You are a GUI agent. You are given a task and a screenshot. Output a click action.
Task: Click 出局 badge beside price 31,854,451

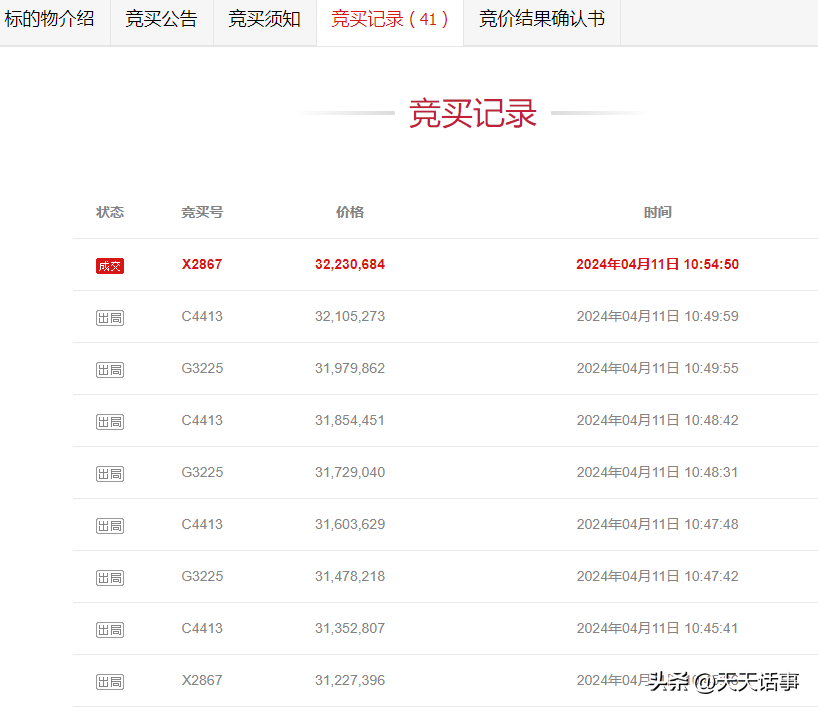click(110, 422)
